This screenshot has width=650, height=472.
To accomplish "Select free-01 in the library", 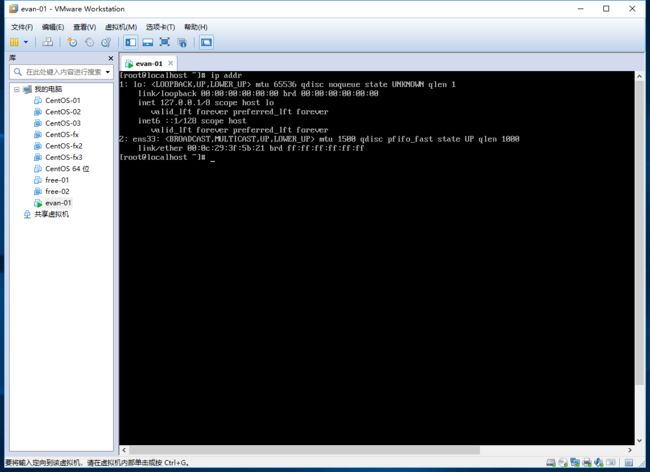I will point(57,180).
